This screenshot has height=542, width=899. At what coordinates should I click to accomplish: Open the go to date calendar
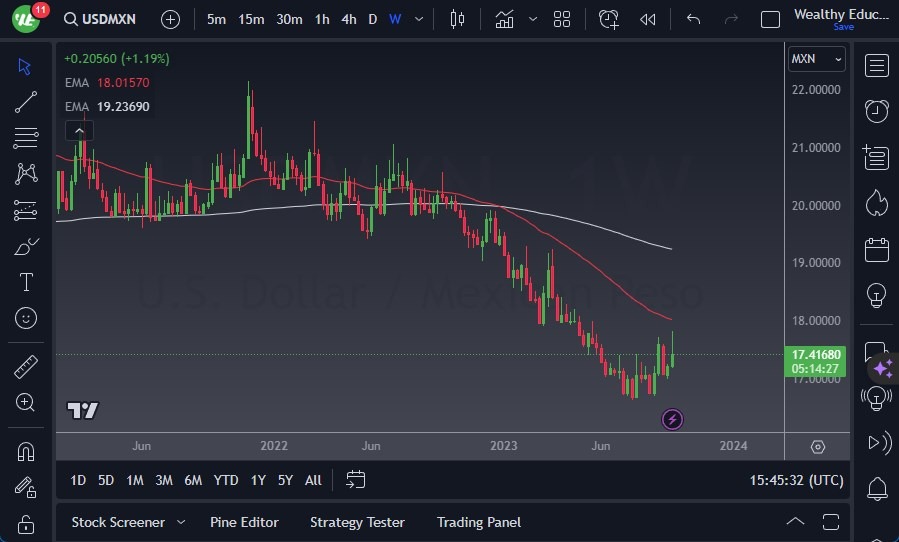355,479
